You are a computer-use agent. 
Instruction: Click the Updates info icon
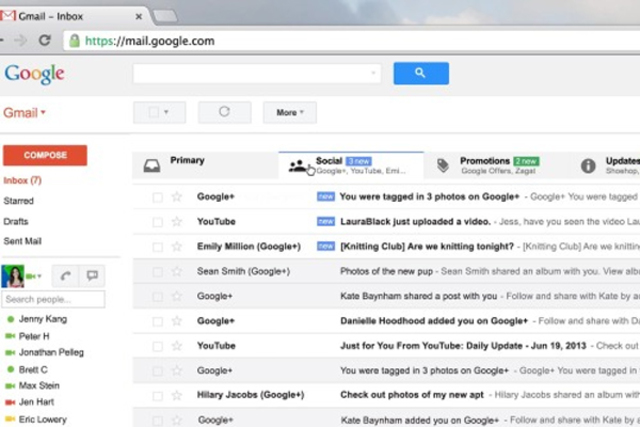point(588,166)
